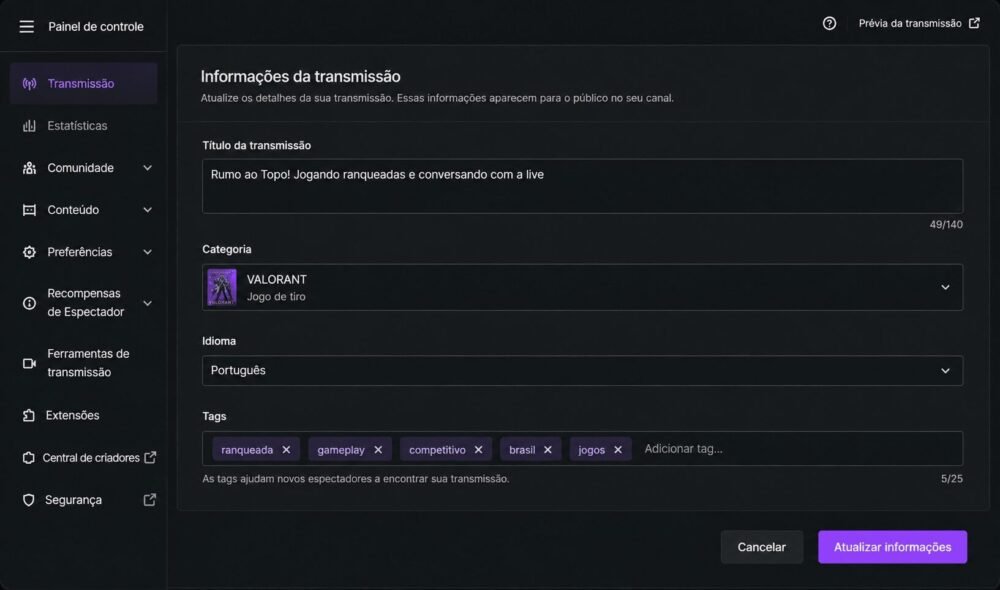Remove the ranqueada tag

(x=286, y=450)
